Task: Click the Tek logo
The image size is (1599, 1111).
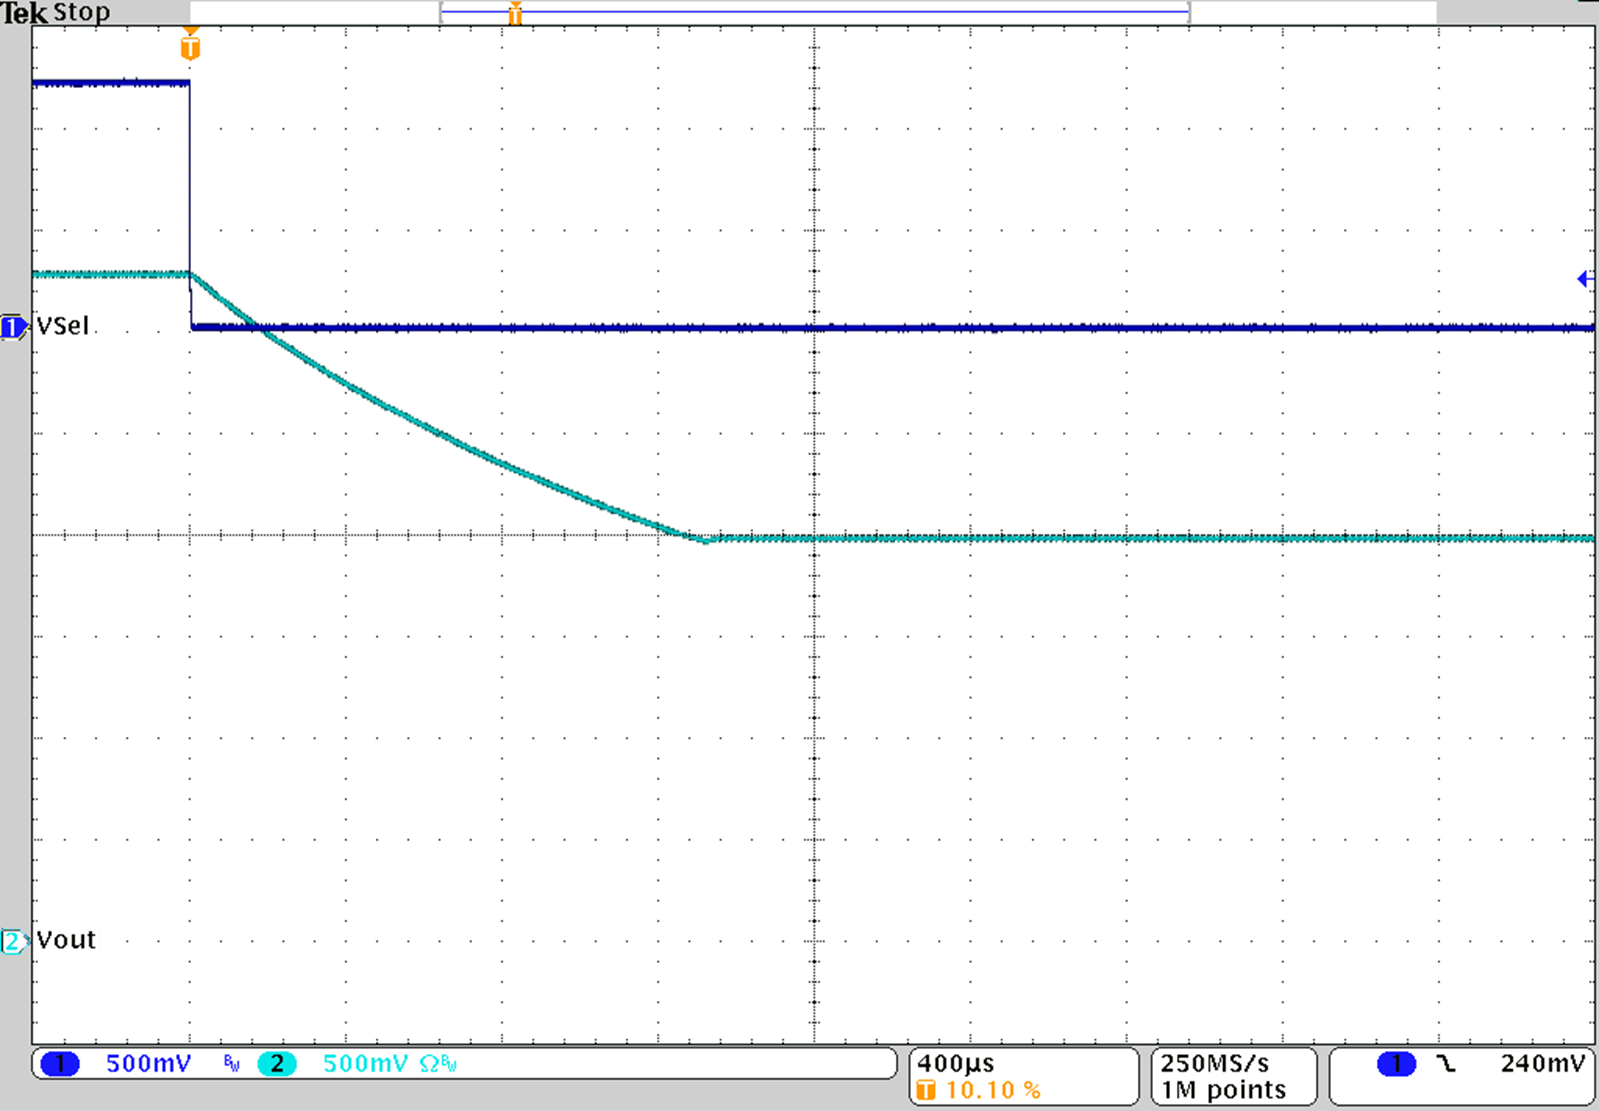Action: click(25, 12)
